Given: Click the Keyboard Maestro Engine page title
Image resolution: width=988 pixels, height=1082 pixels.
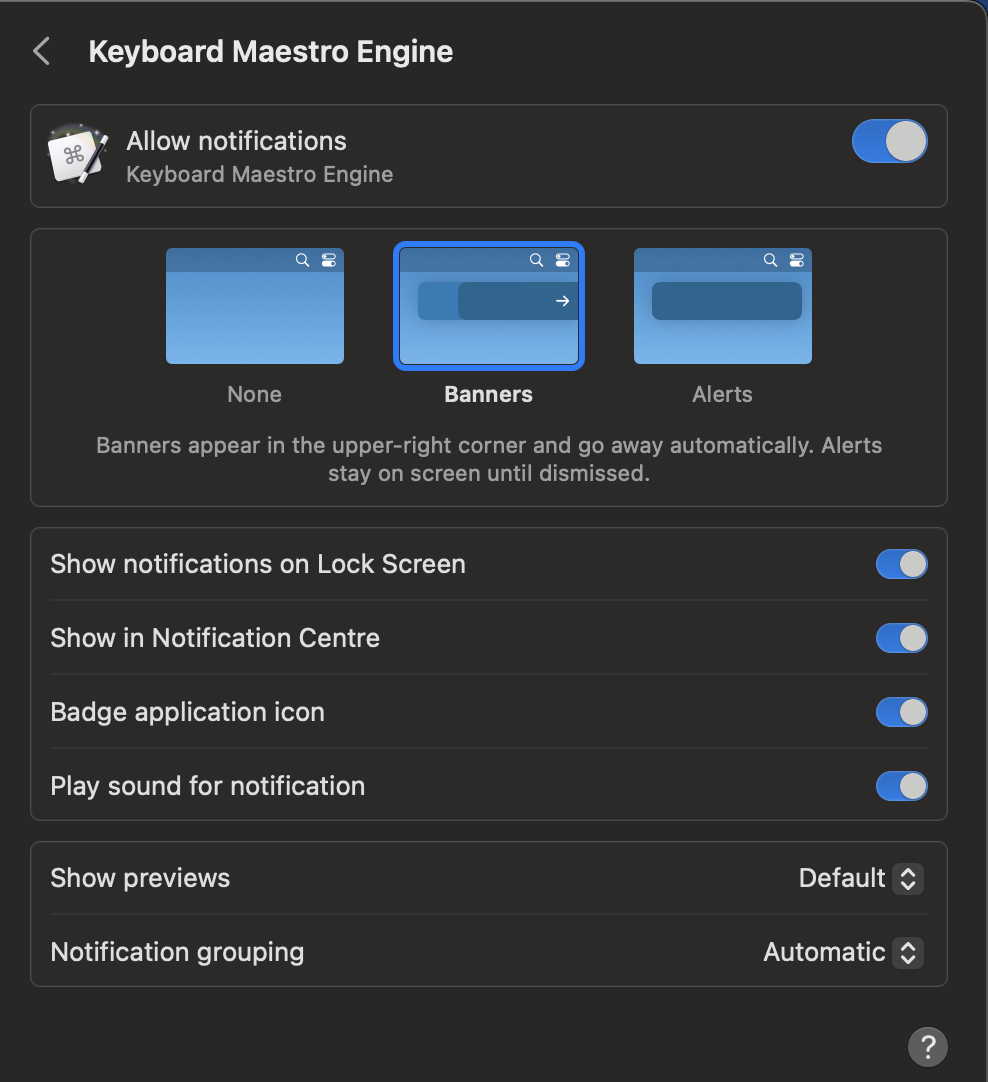Looking at the screenshot, I should click(271, 52).
